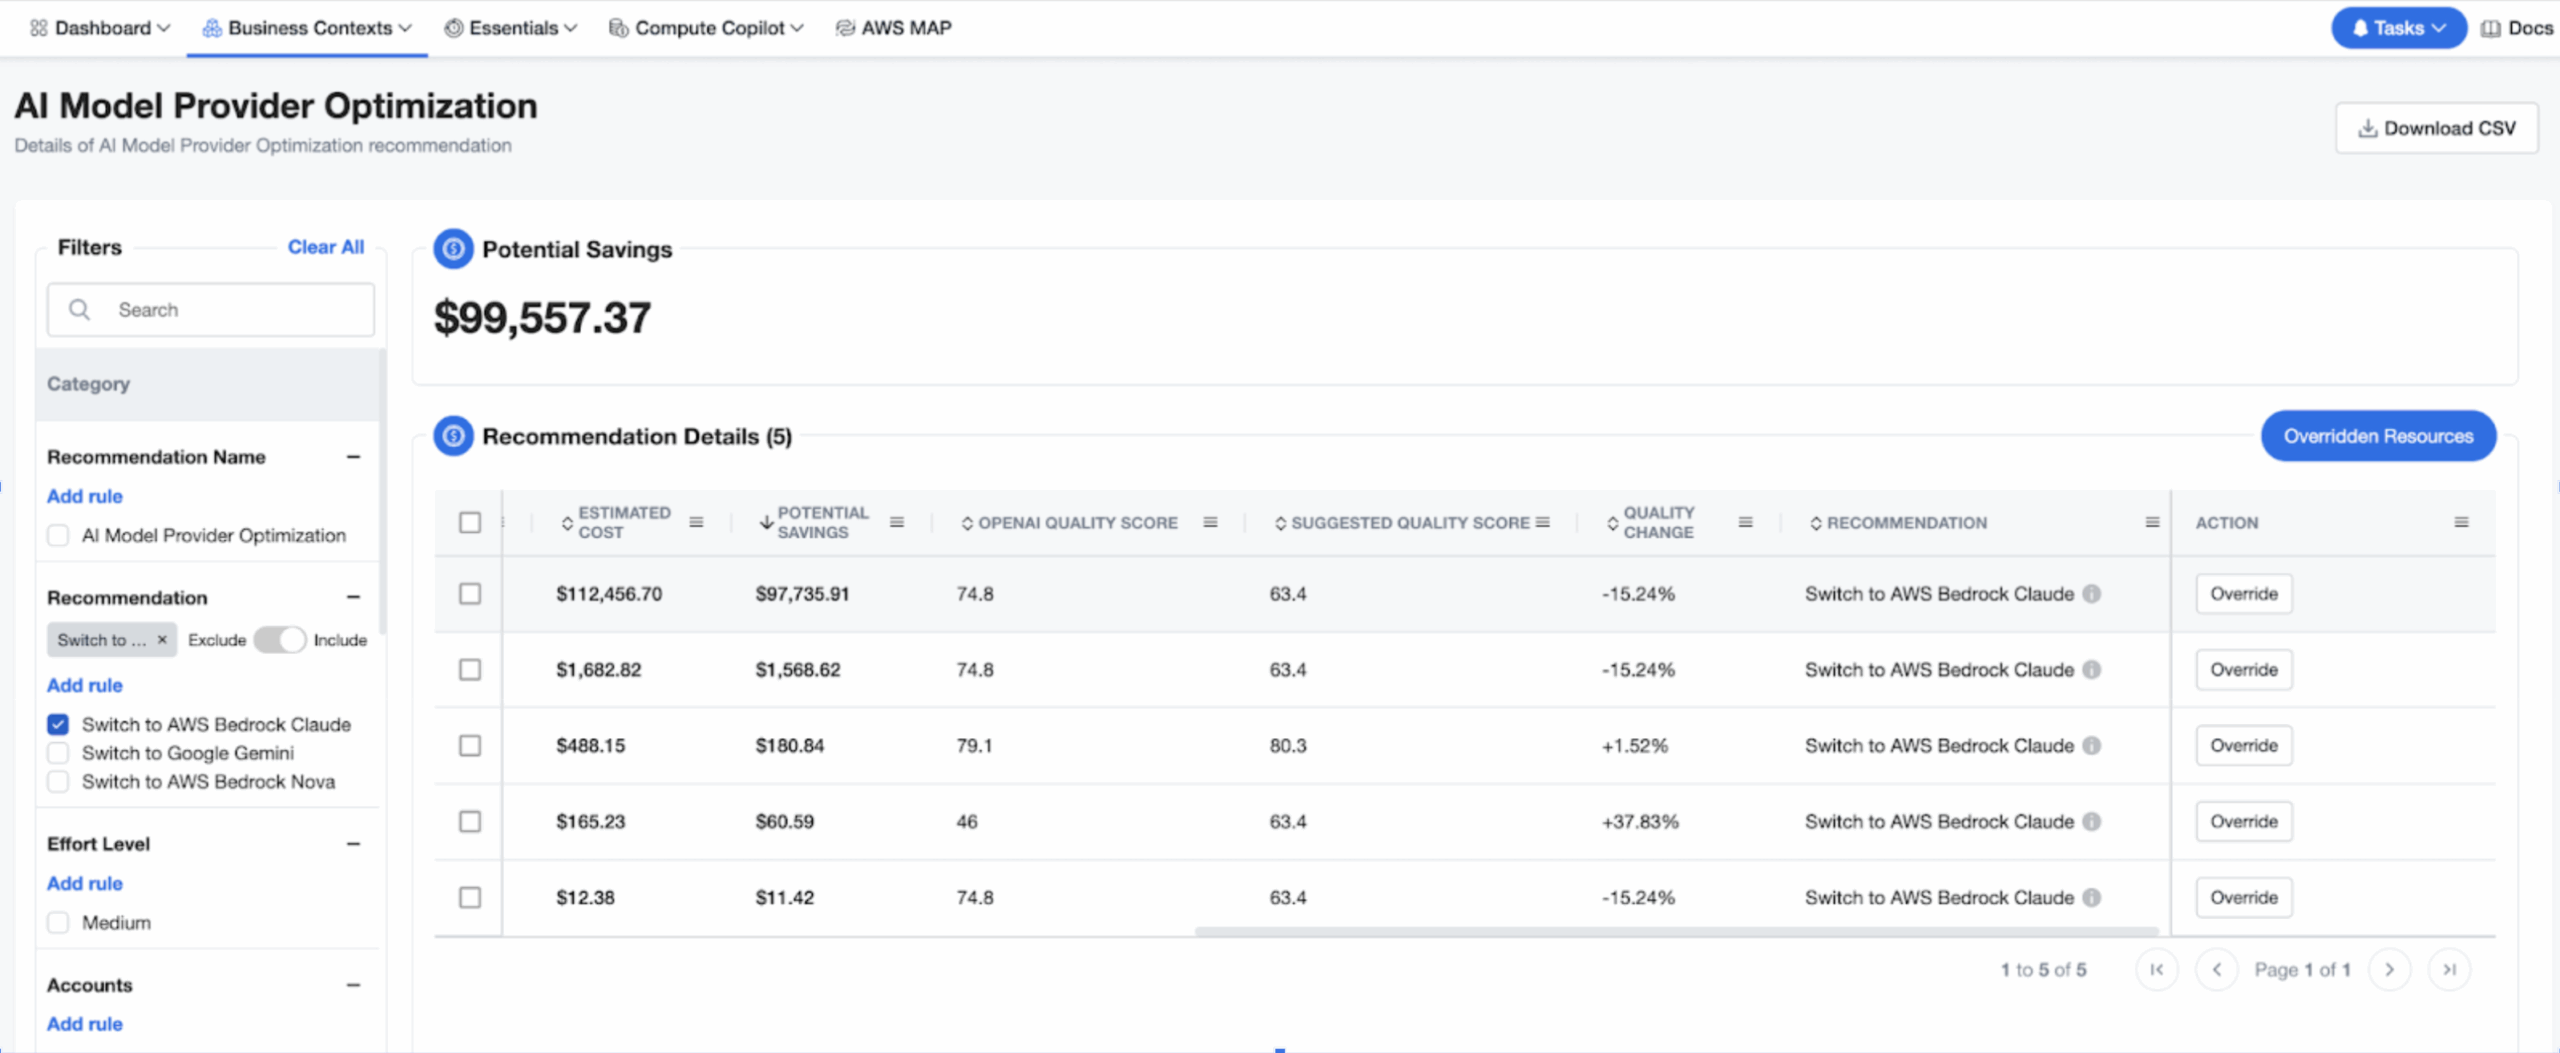This screenshot has width=2560, height=1053.
Task: Click the Docs book icon
Action: [2491, 28]
